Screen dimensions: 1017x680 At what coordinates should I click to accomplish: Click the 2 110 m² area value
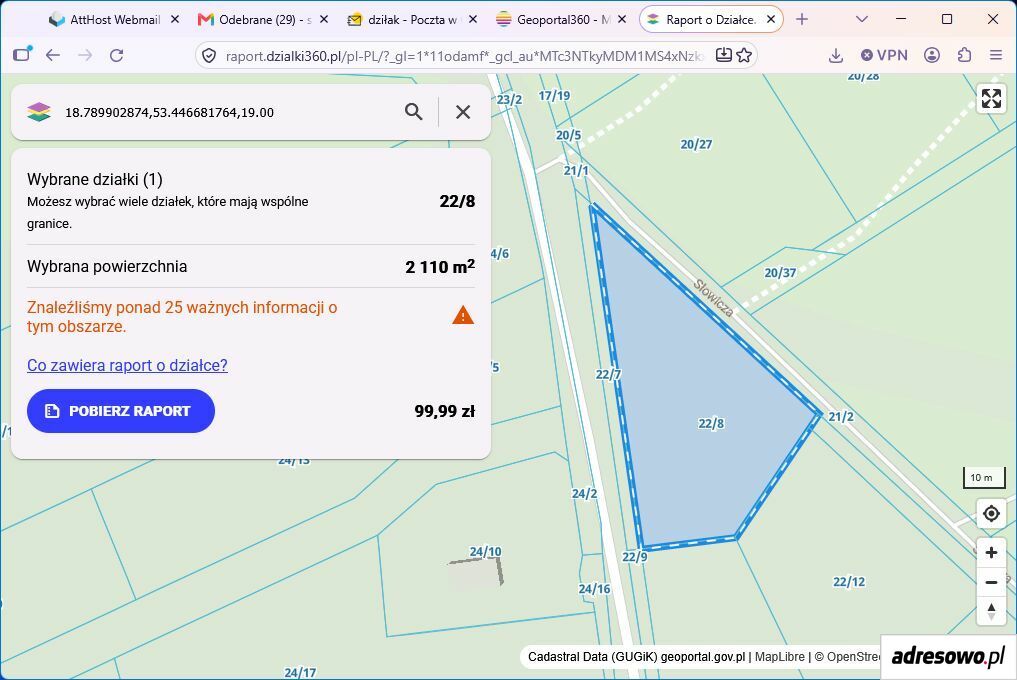coord(440,266)
